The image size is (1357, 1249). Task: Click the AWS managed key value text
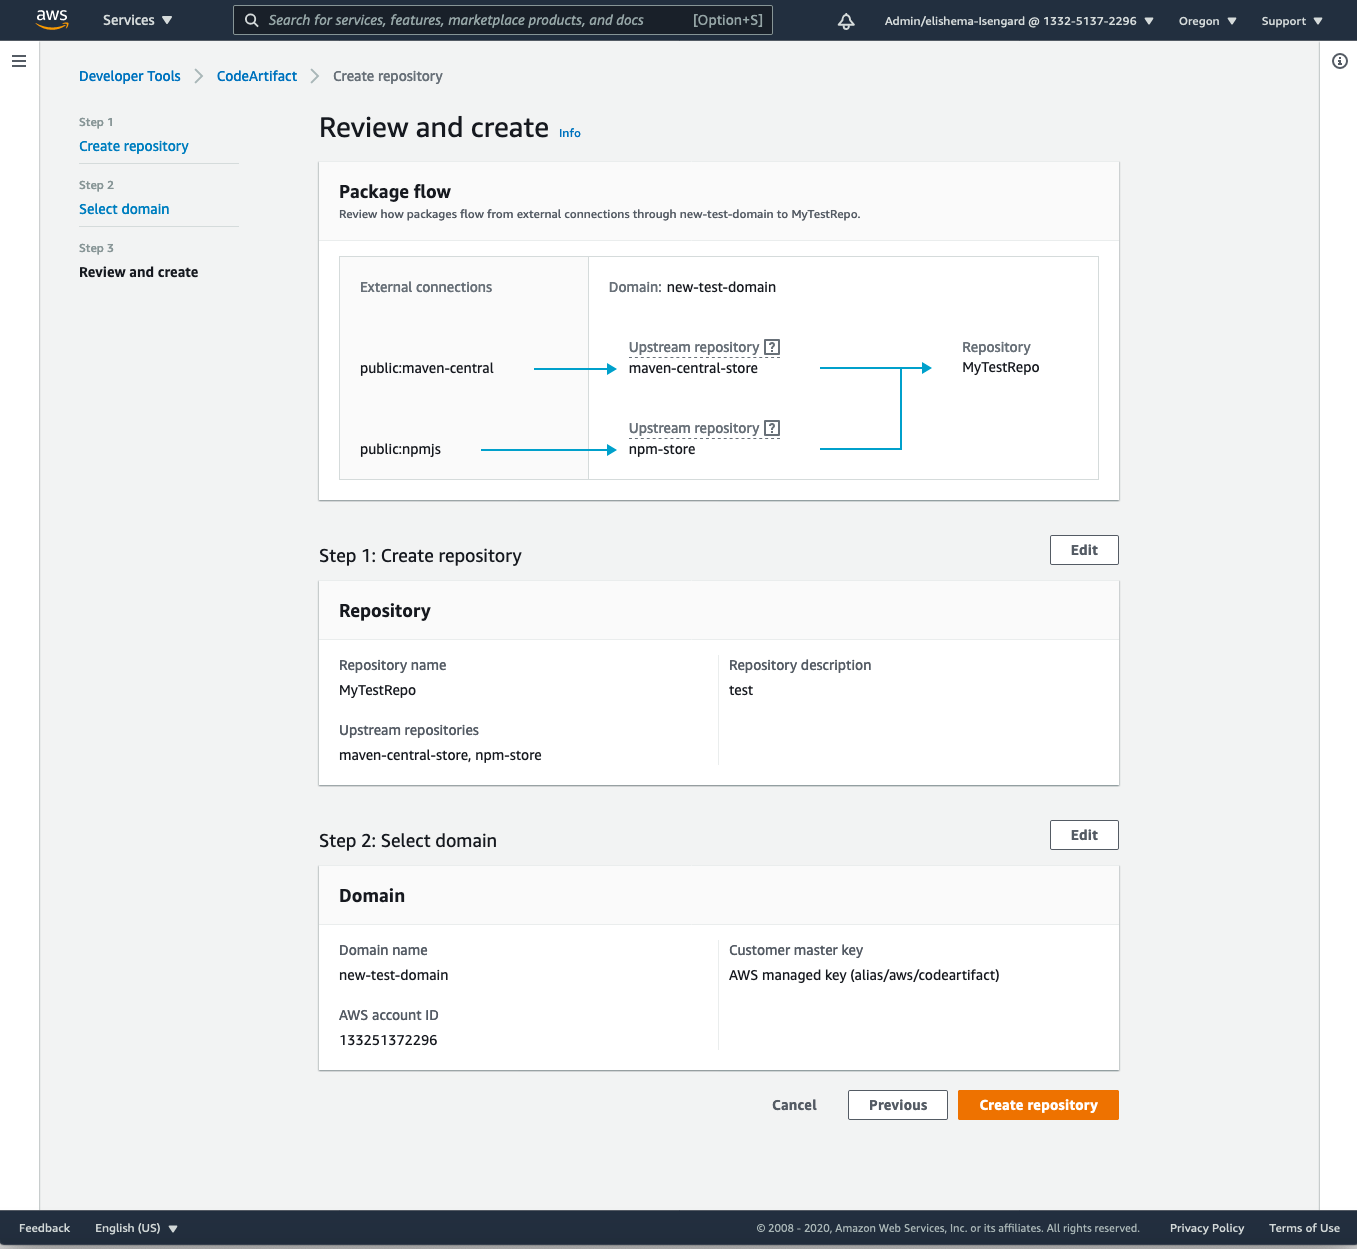[864, 975]
